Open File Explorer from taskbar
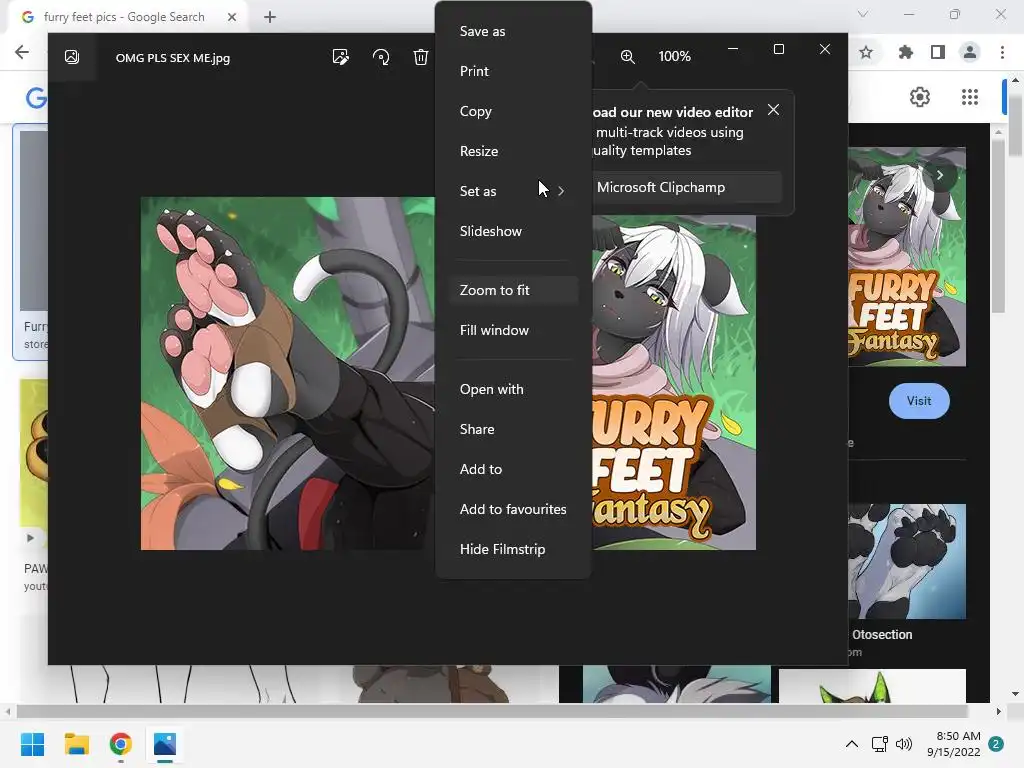1024x768 pixels. pyautogui.click(x=76, y=744)
